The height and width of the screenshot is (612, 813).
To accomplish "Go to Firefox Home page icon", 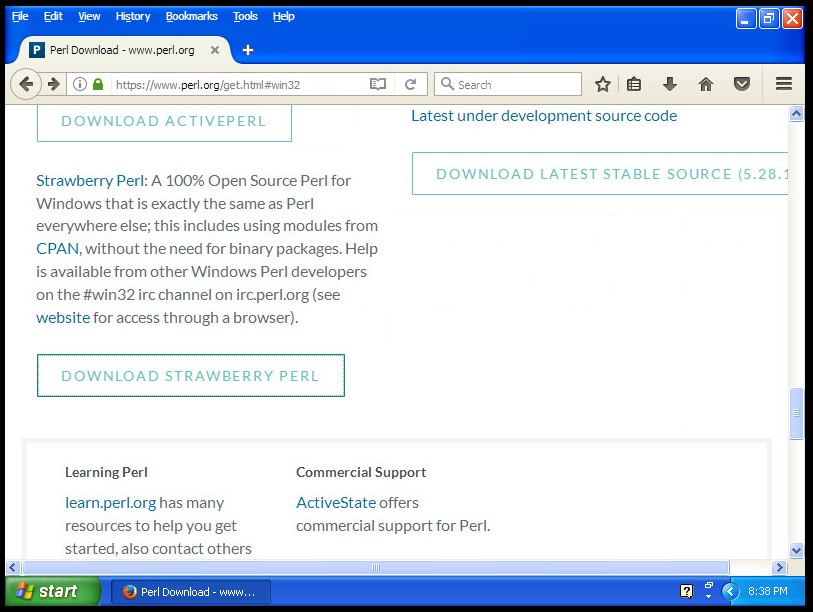I will [706, 85].
